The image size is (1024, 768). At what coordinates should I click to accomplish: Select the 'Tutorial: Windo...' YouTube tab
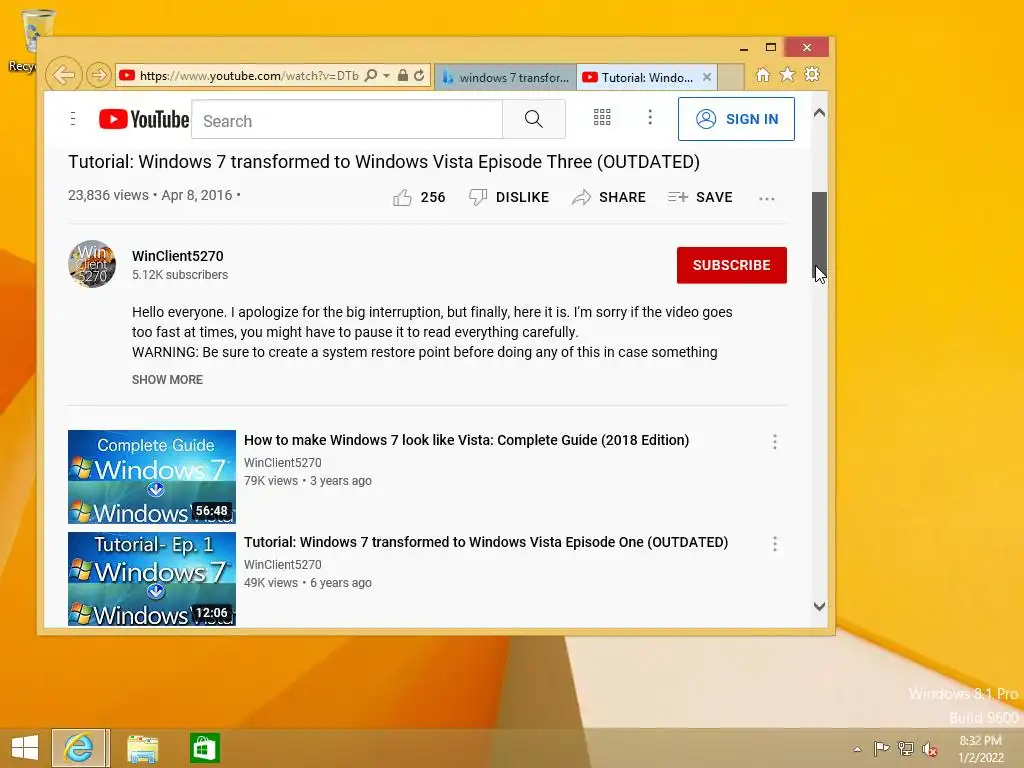pos(639,77)
